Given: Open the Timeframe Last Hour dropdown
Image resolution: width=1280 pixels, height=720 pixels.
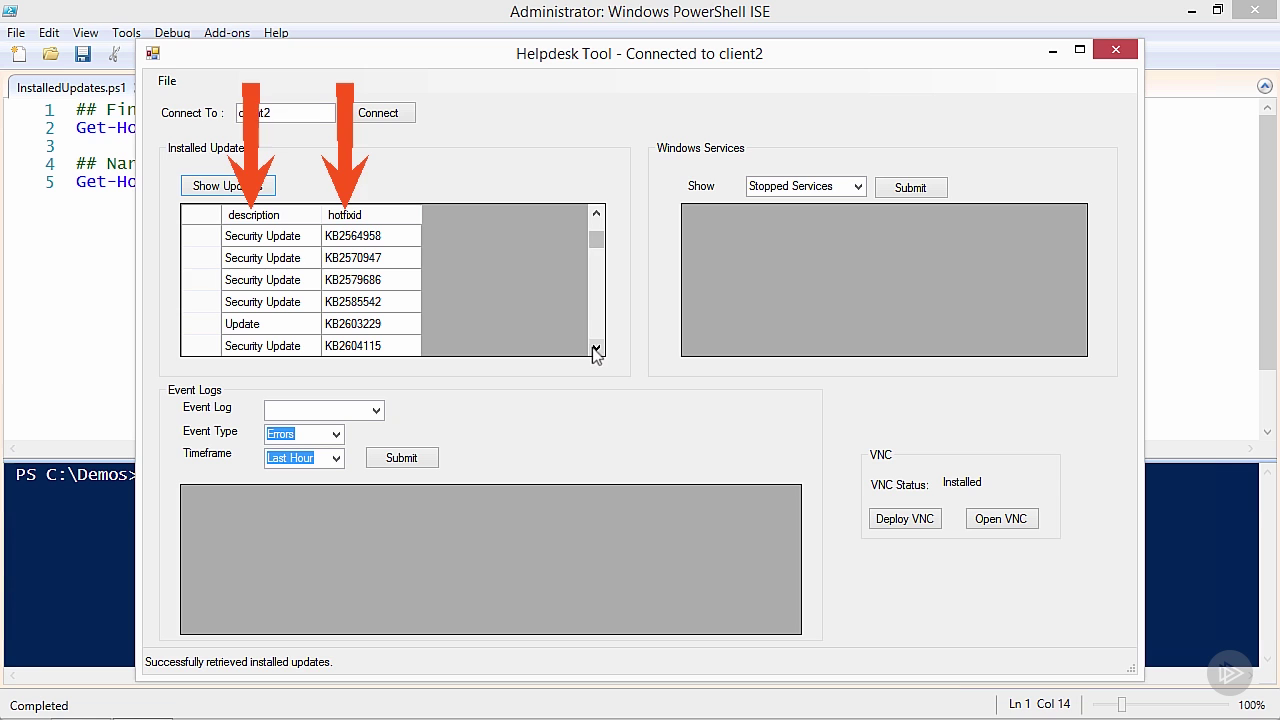Looking at the screenshot, I should click(x=304, y=458).
